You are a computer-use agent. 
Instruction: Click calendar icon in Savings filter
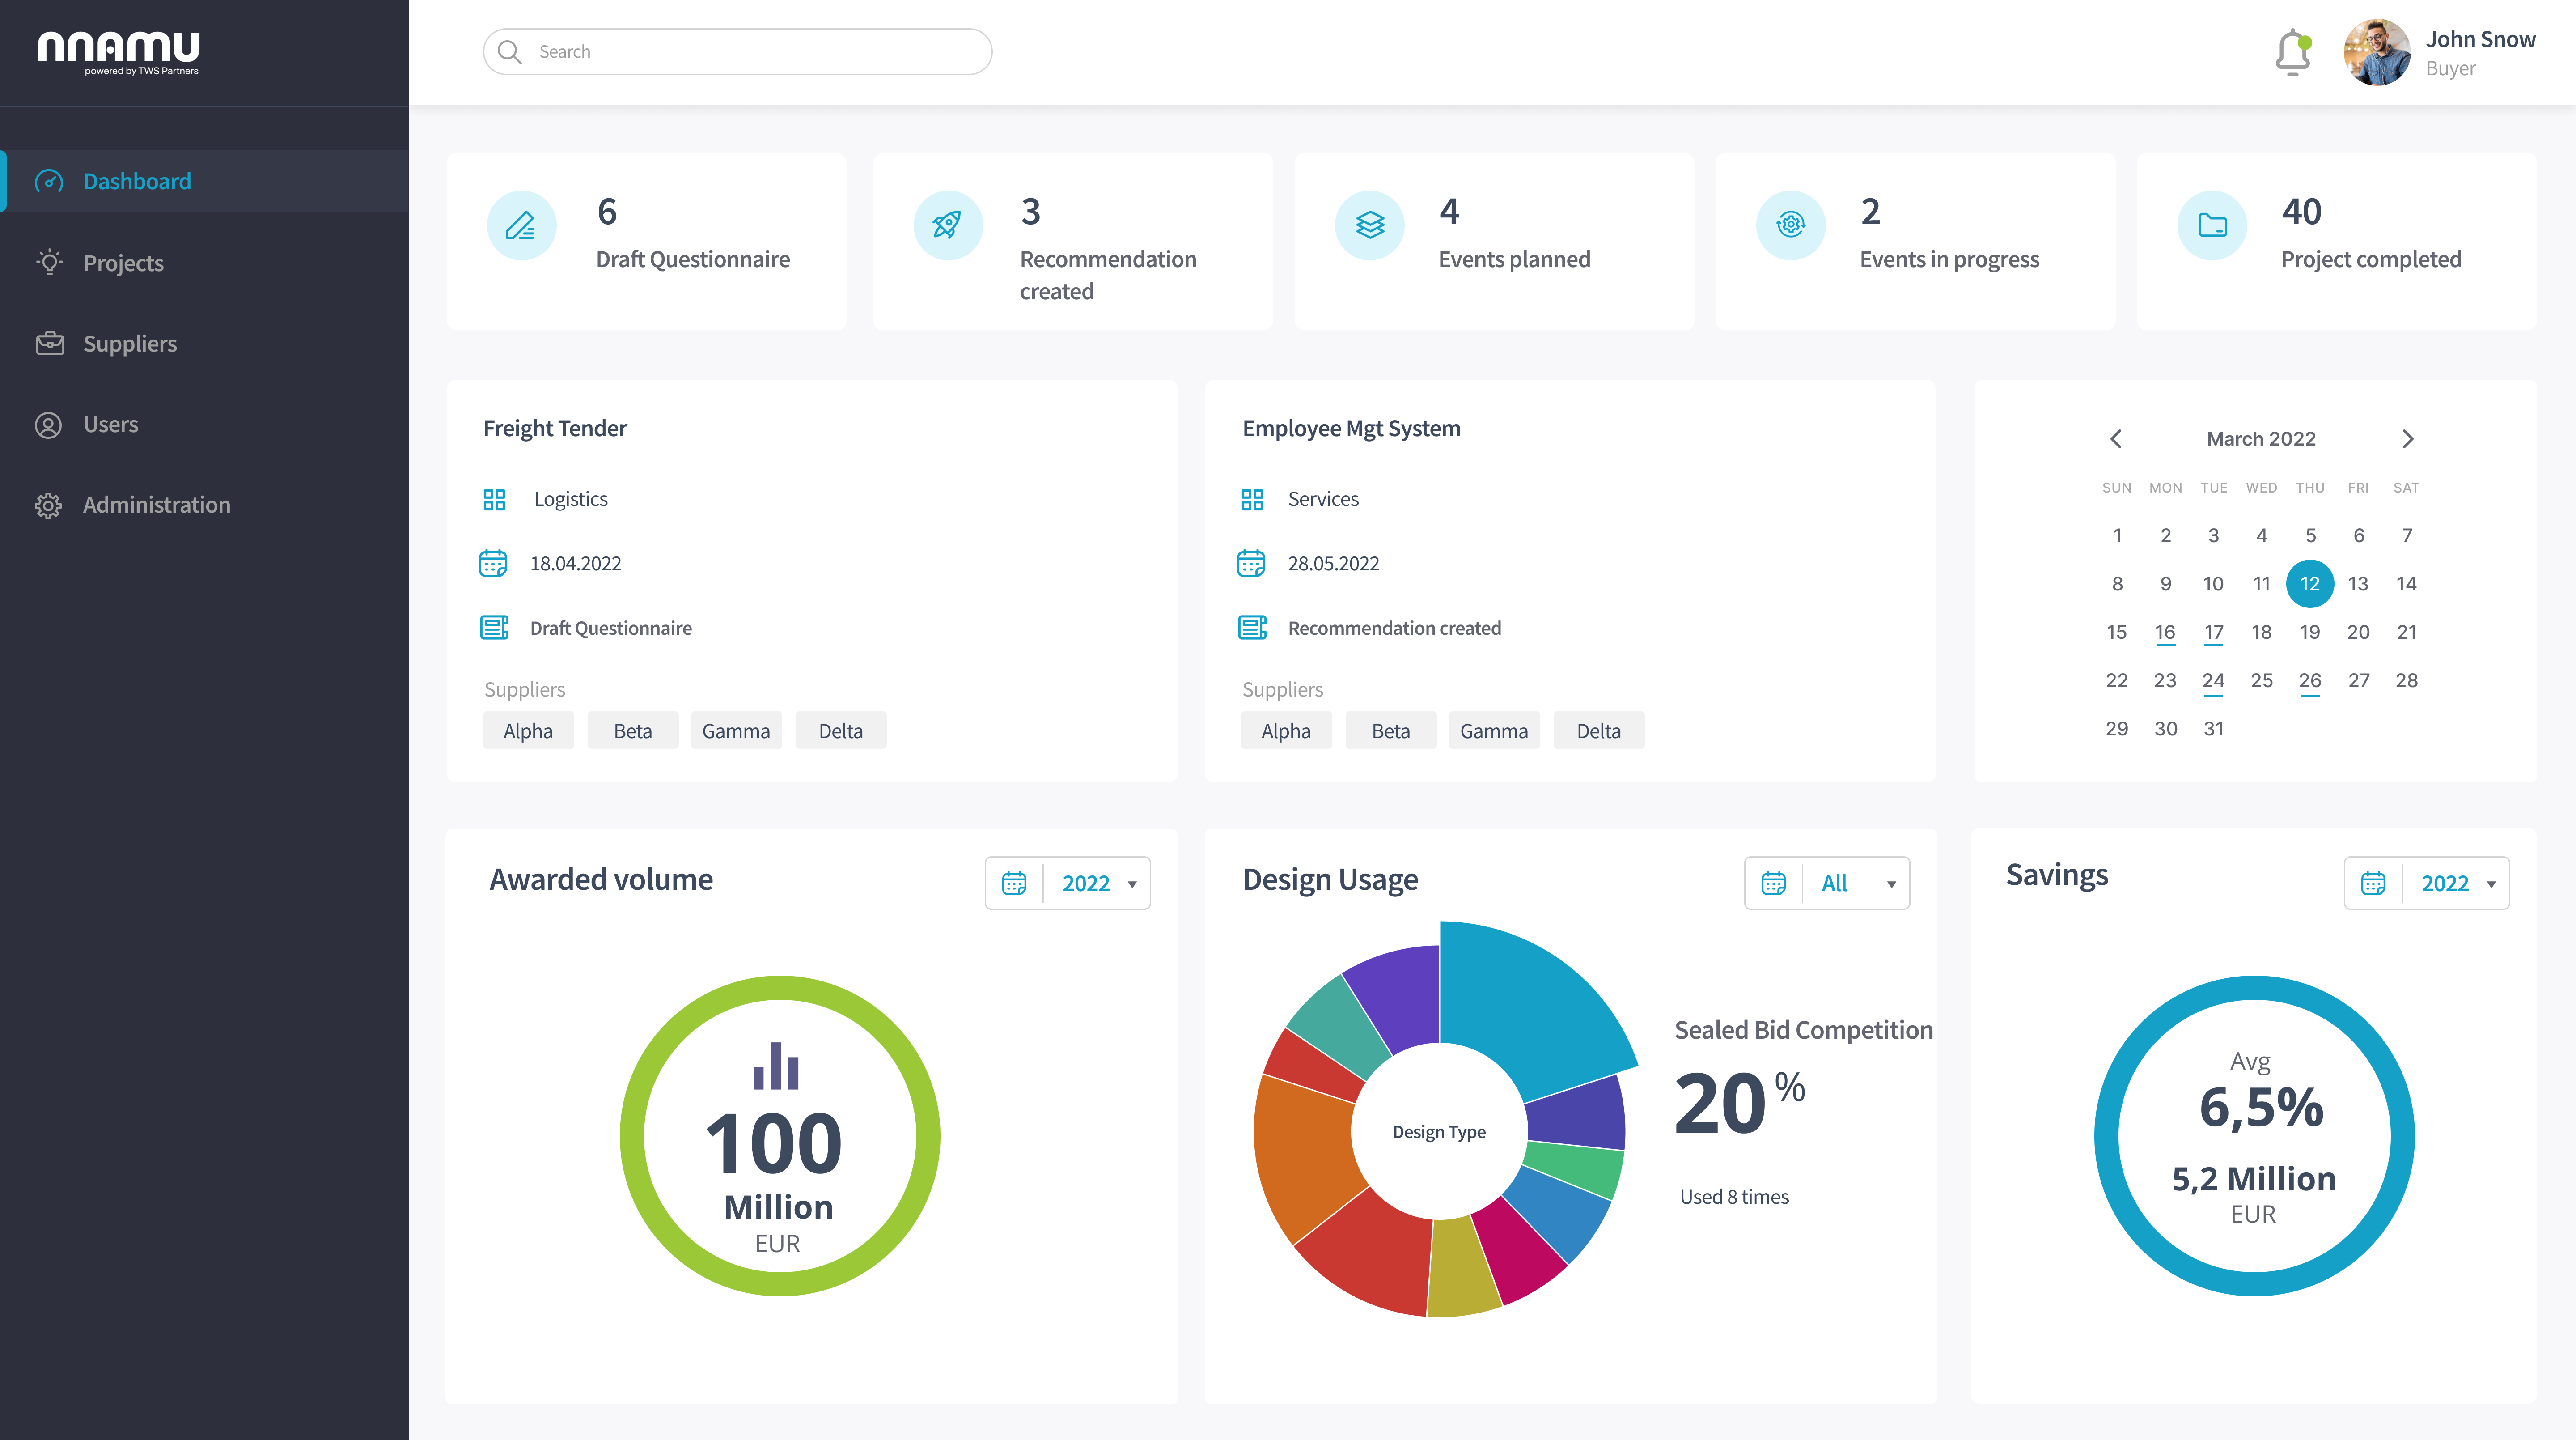pyautogui.click(x=2373, y=883)
